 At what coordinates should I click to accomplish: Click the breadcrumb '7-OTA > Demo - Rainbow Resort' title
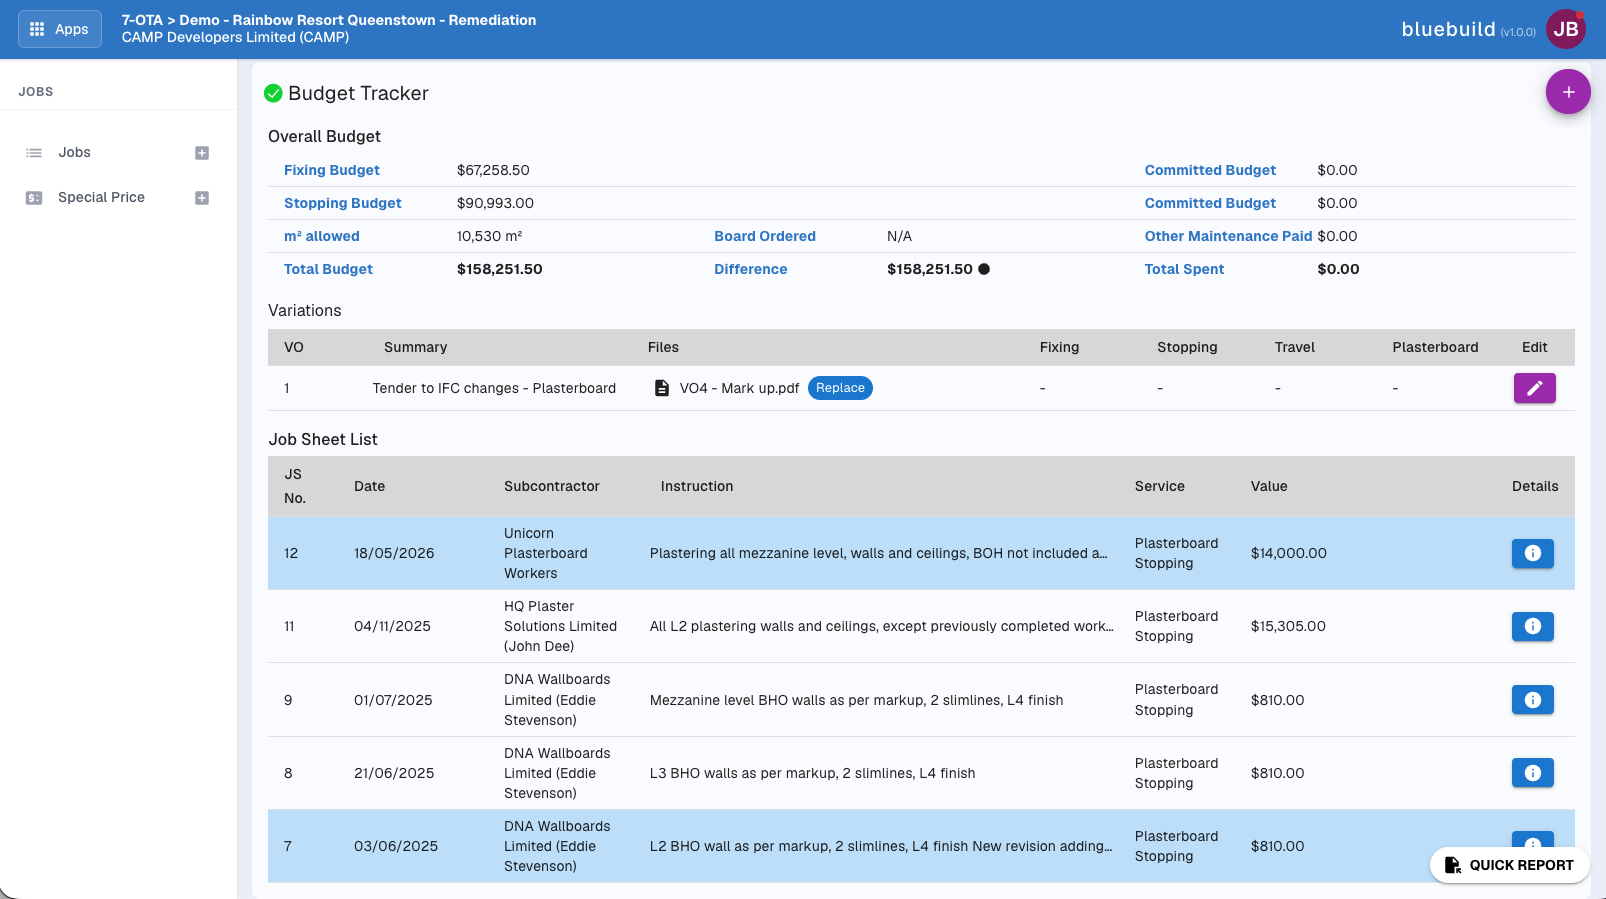[x=329, y=20]
